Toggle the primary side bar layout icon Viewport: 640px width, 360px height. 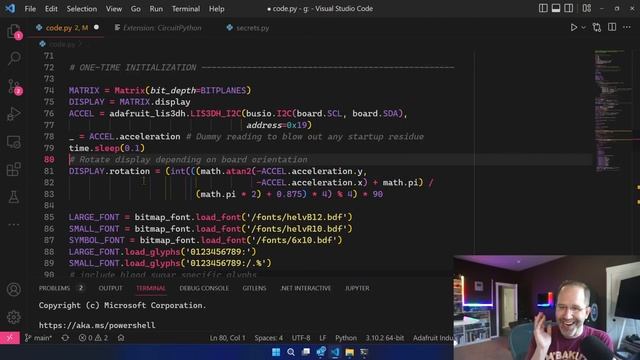tap(543, 8)
